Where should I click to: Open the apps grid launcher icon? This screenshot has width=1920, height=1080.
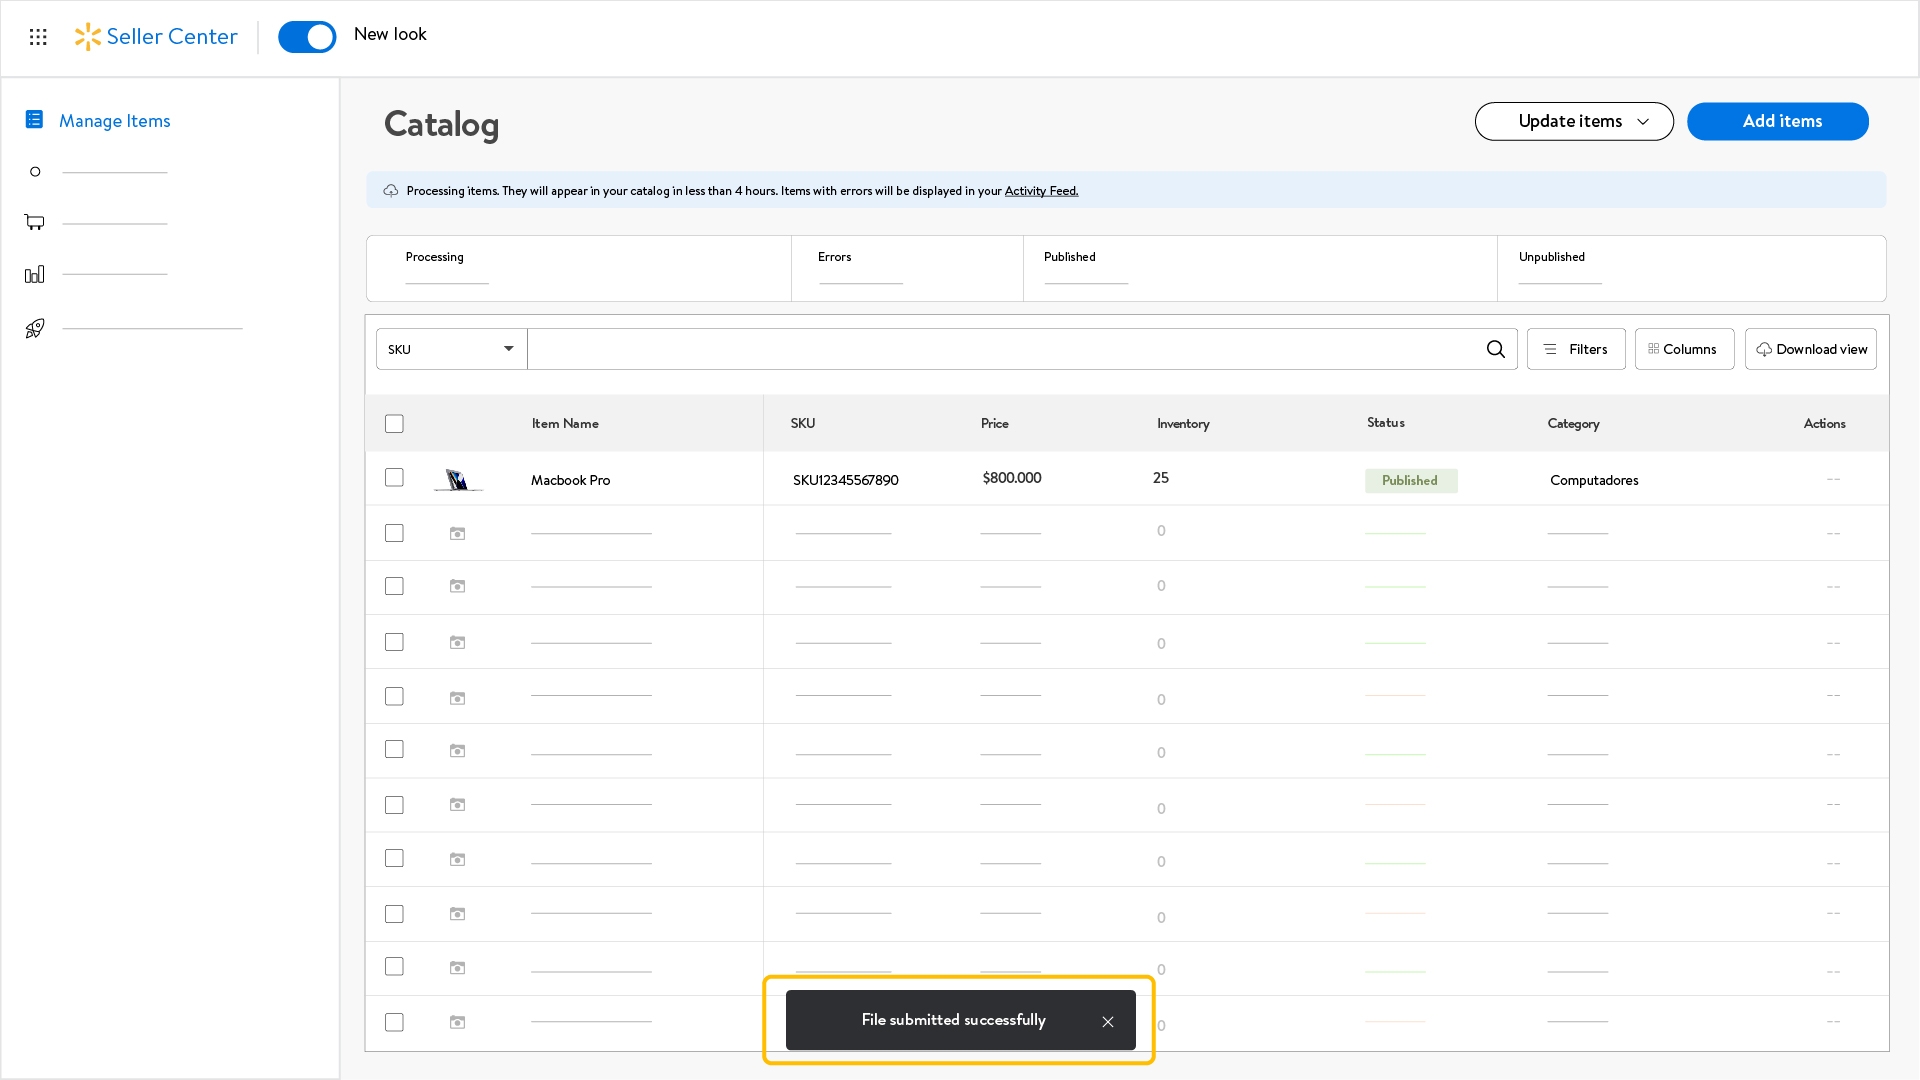[38, 37]
